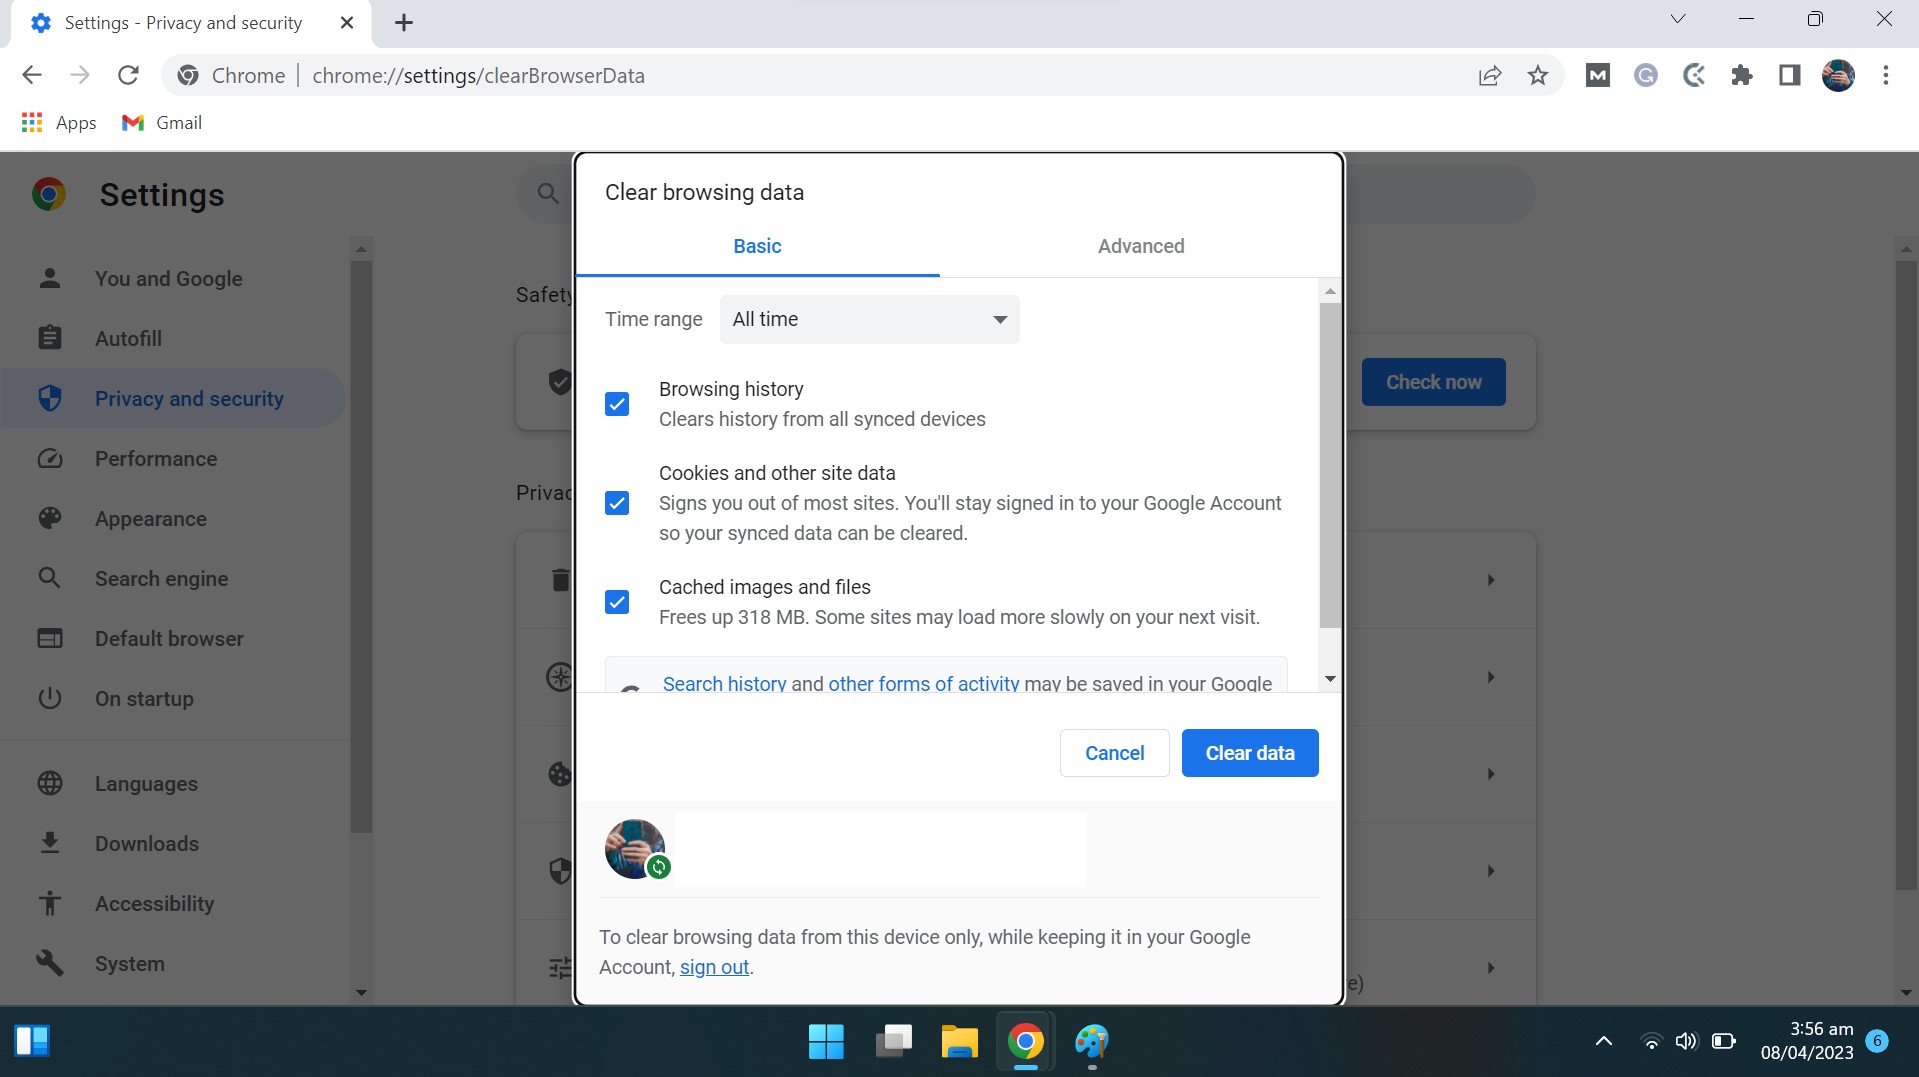Uncheck Cached images and files checkbox
The image size is (1919, 1077).
[x=617, y=602]
